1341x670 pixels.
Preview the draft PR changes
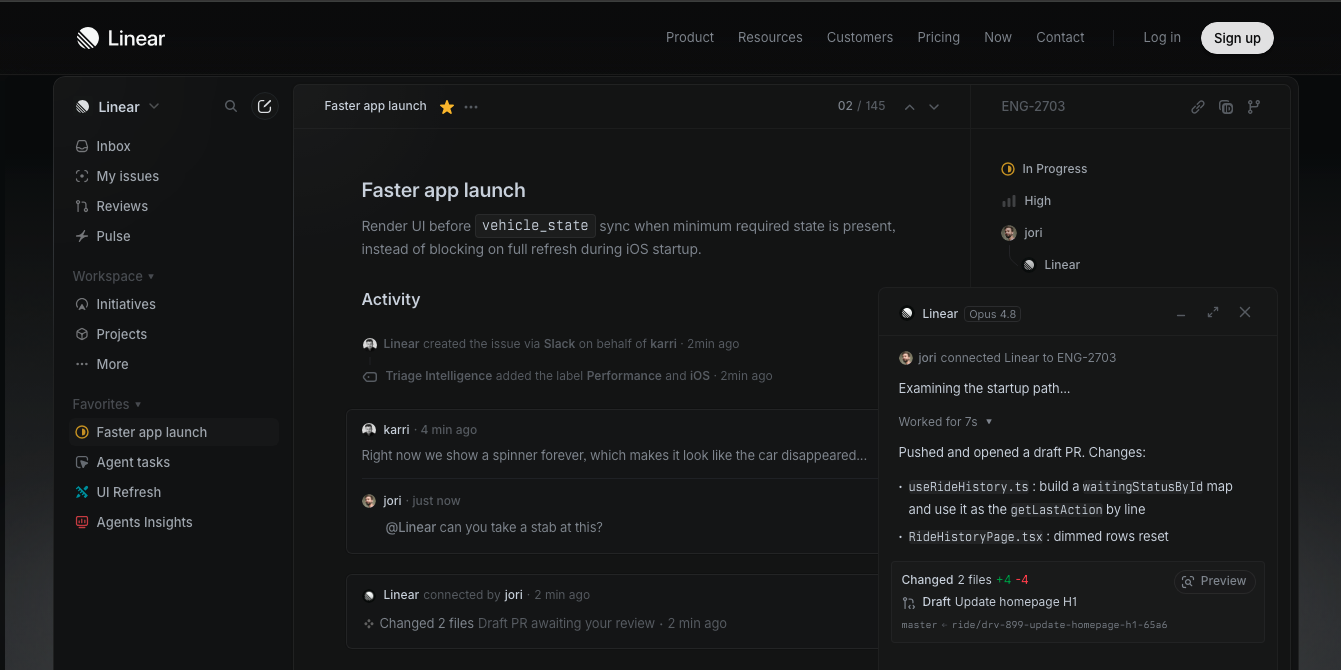point(1214,581)
